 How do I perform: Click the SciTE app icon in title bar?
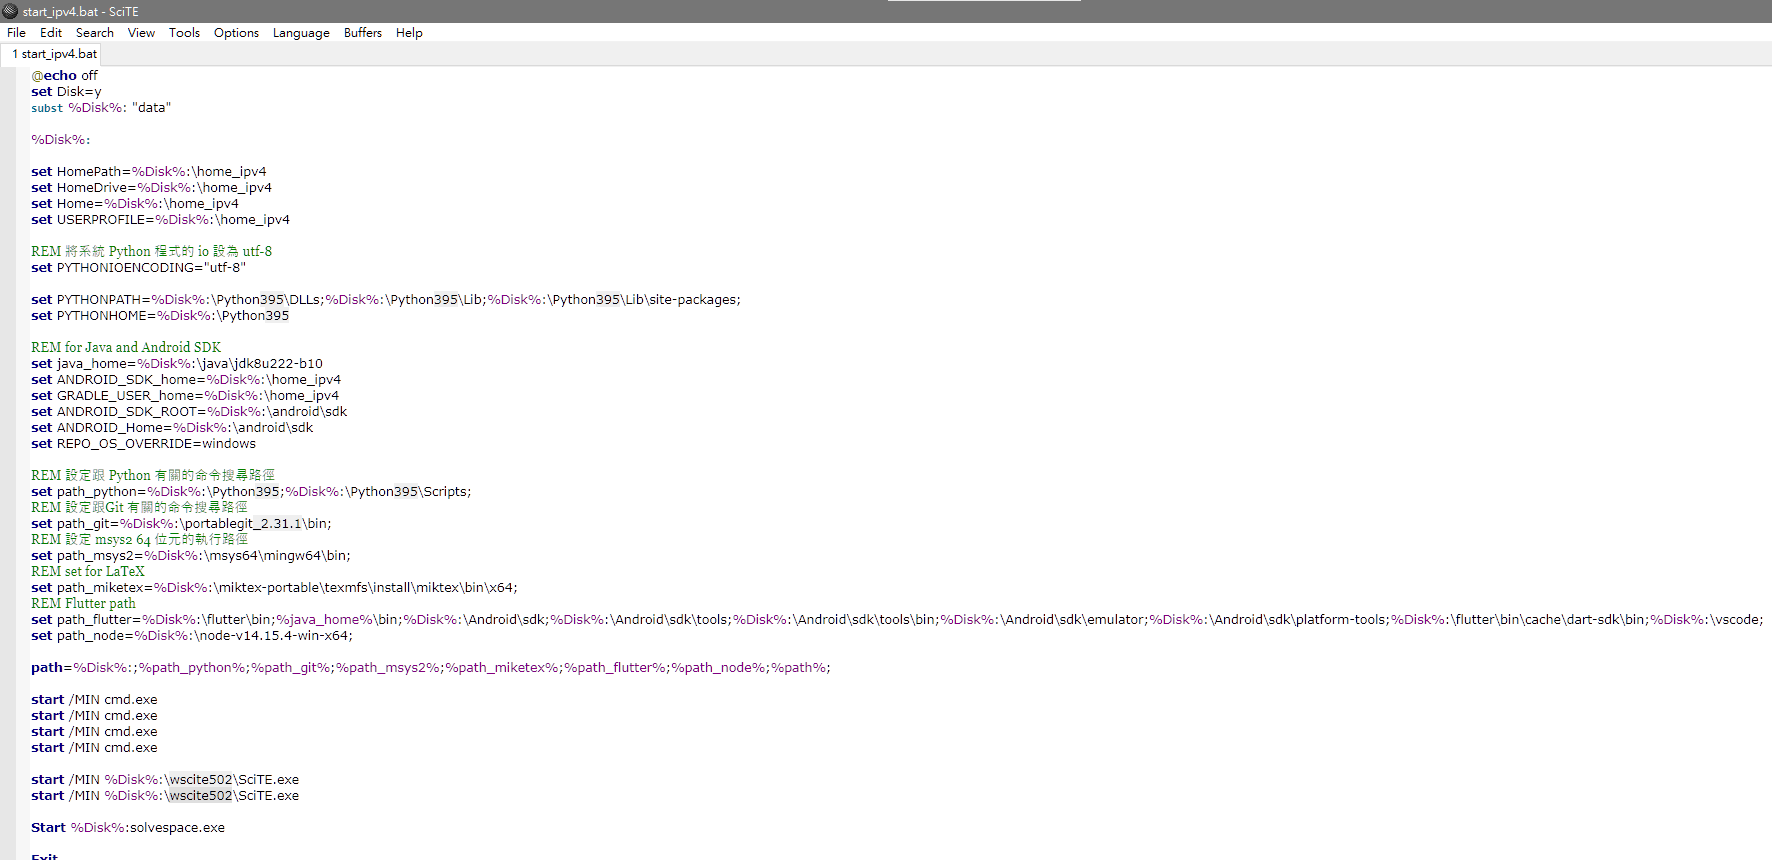[x=10, y=11]
